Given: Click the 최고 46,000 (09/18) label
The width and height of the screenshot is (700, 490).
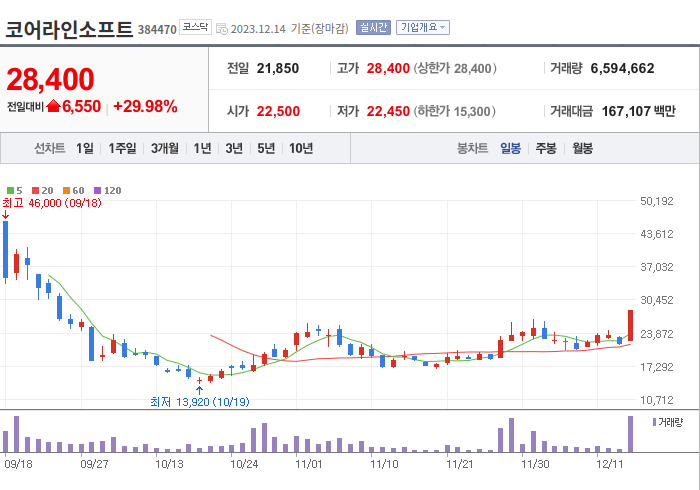Looking at the screenshot, I should coord(52,203).
